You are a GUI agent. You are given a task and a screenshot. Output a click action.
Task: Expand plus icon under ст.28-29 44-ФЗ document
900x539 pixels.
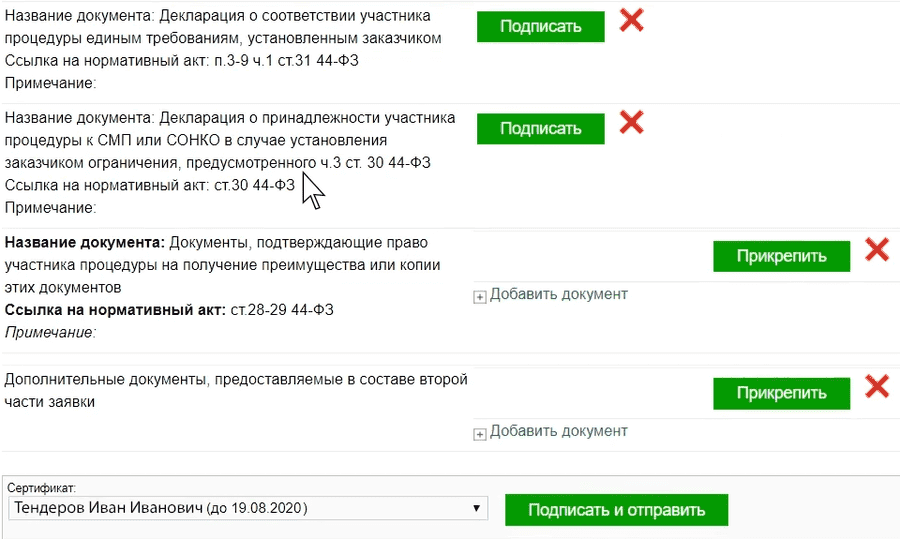pyautogui.click(x=479, y=297)
